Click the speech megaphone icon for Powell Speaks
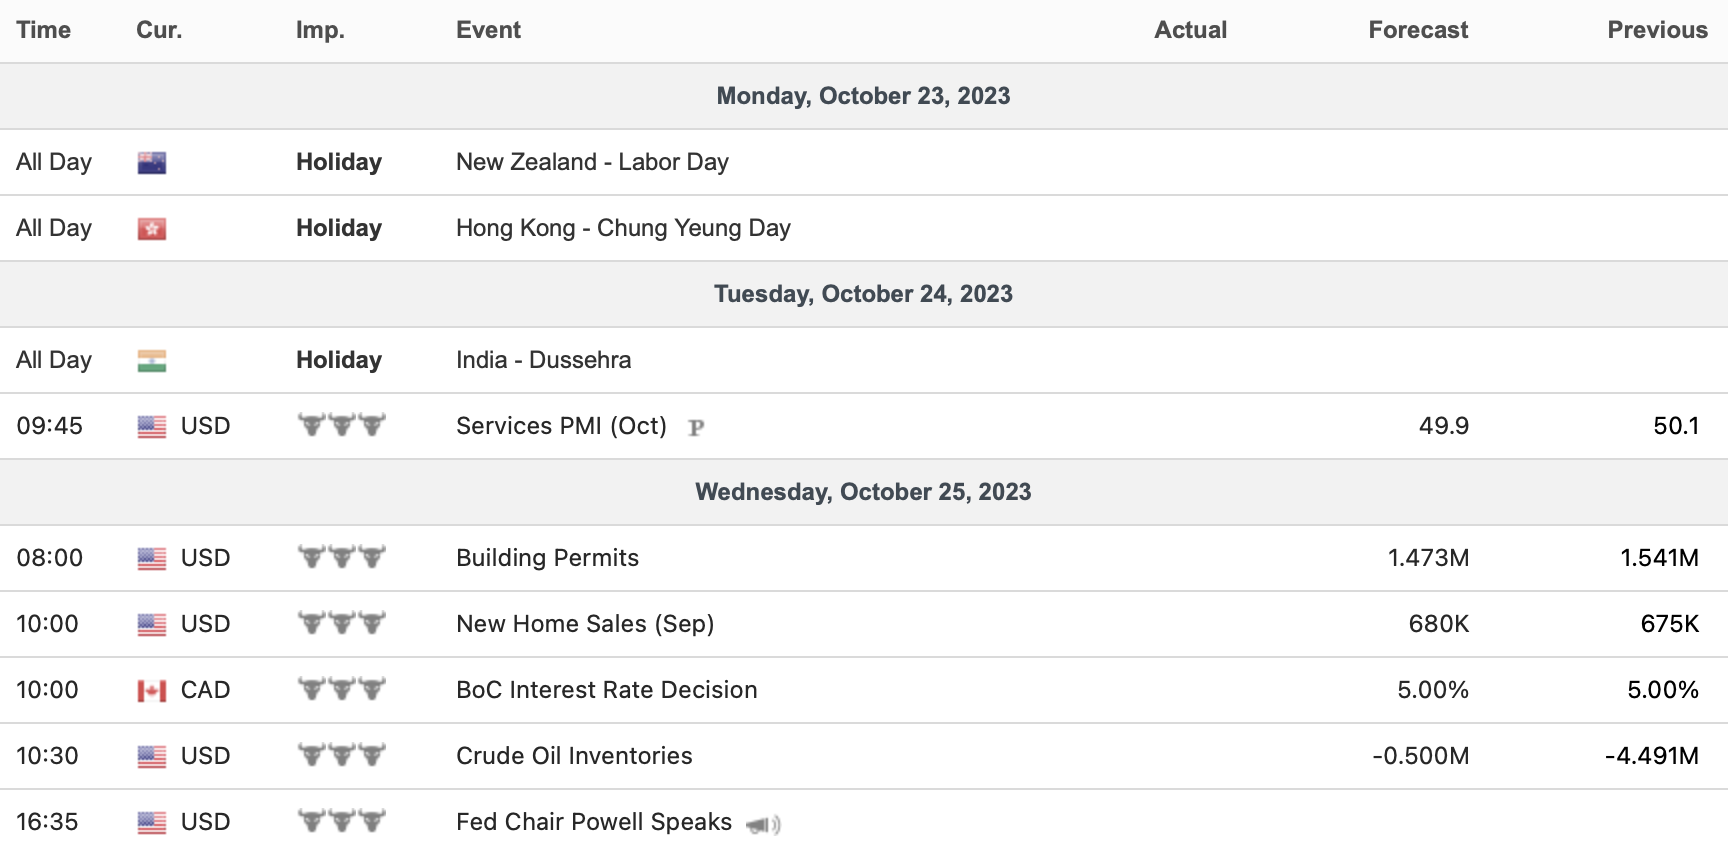This screenshot has height=850, width=1728. pos(763,825)
